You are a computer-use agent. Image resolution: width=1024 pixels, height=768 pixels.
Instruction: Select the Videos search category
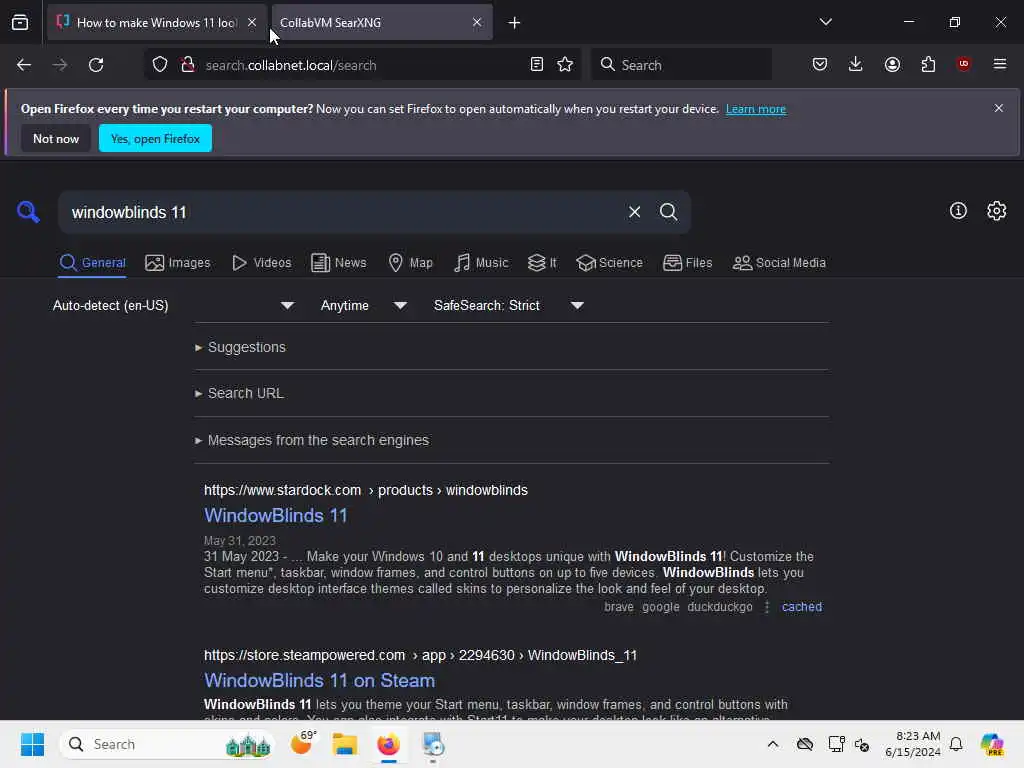pyautogui.click(x=261, y=263)
